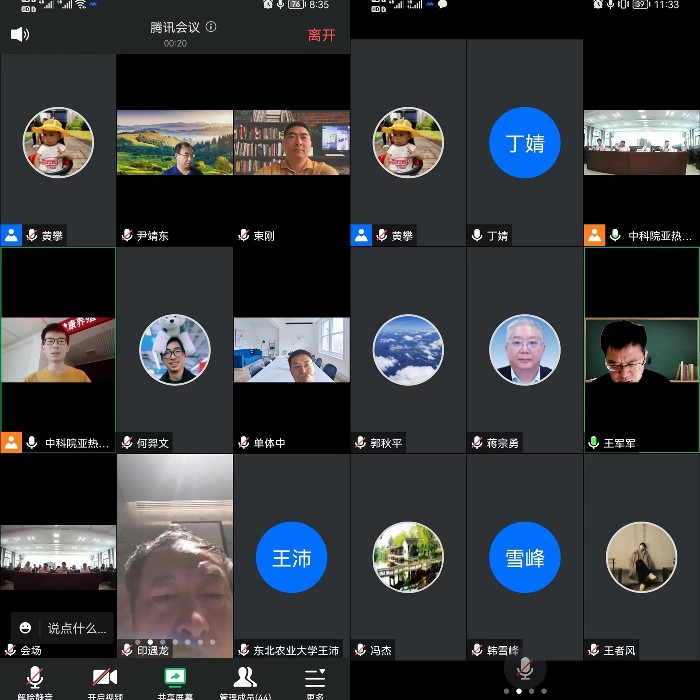
Task: Expand the 更多 more options menu
Action: click(x=315, y=680)
